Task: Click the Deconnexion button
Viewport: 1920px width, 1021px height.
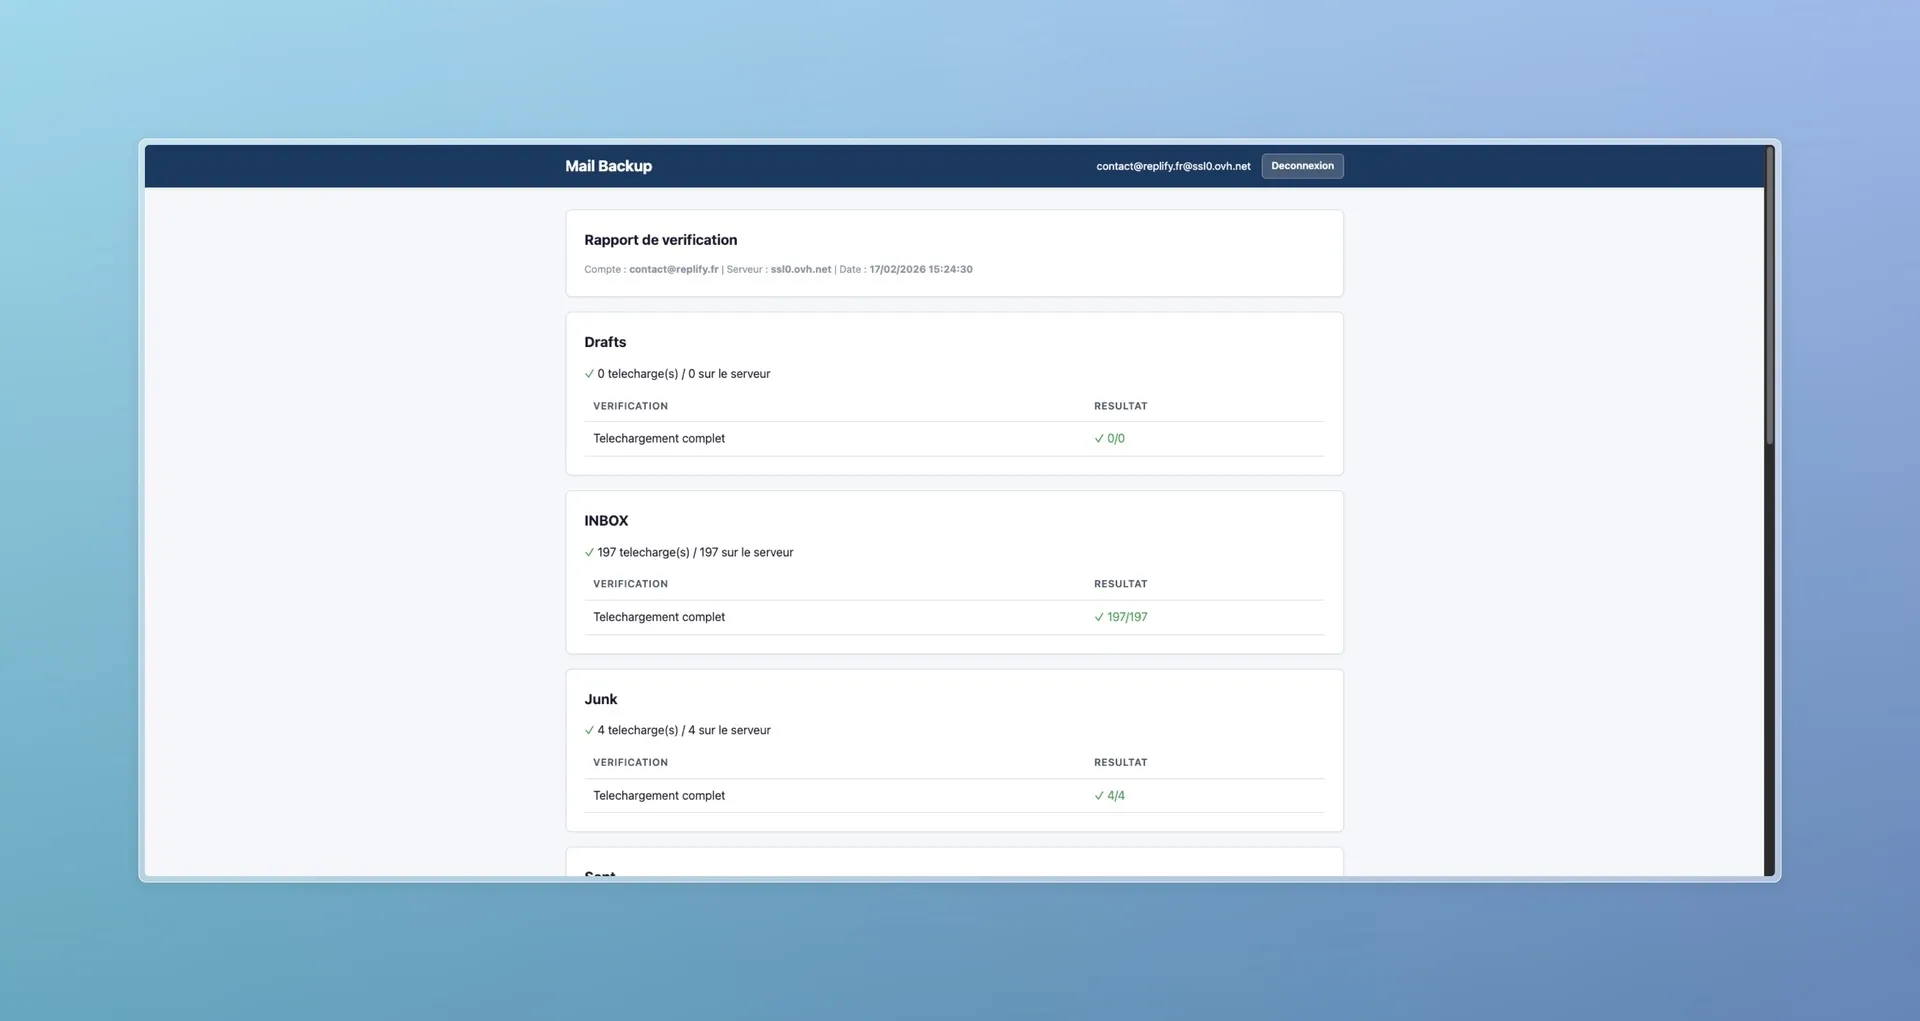Action: point(1301,166)
